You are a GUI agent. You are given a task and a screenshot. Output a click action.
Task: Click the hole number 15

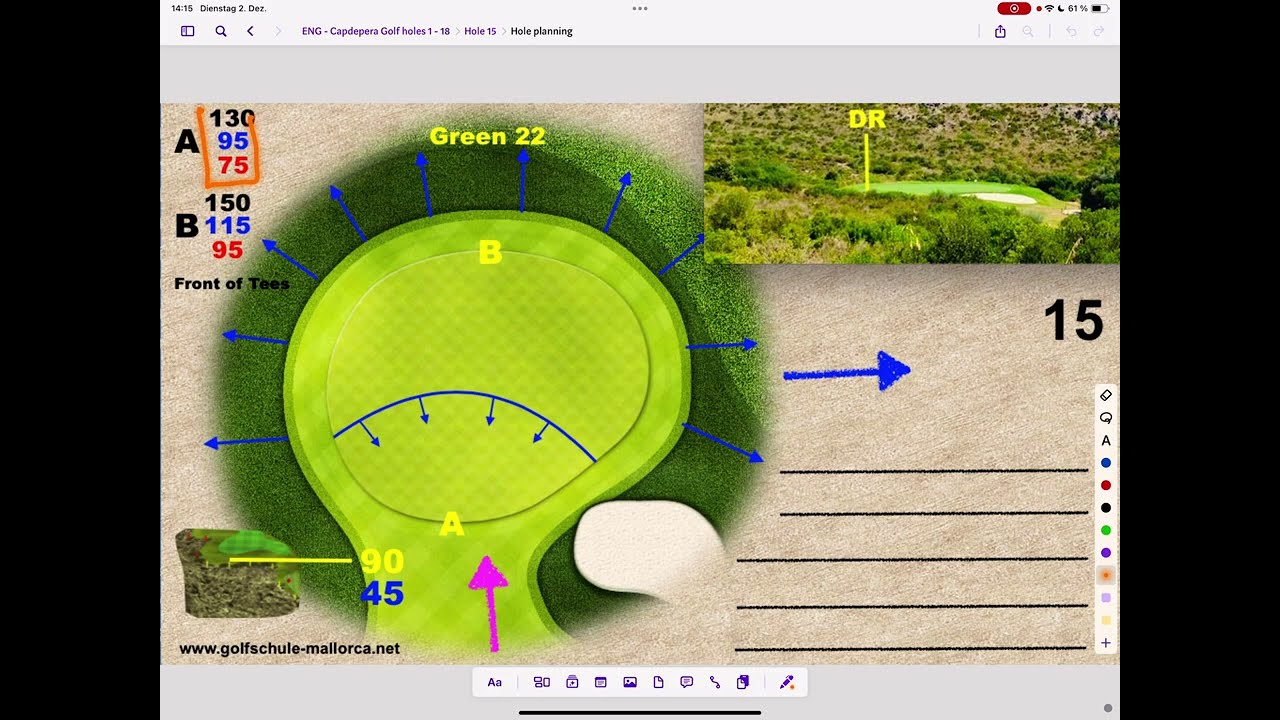1073,321
